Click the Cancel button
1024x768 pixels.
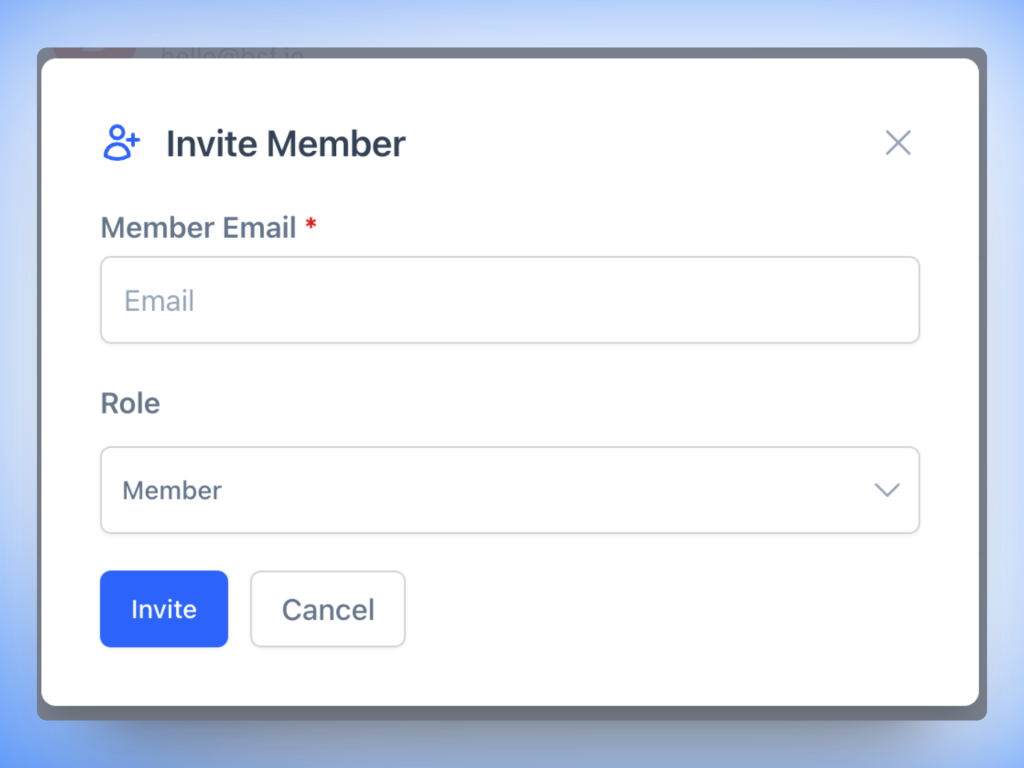pos(328,609)
